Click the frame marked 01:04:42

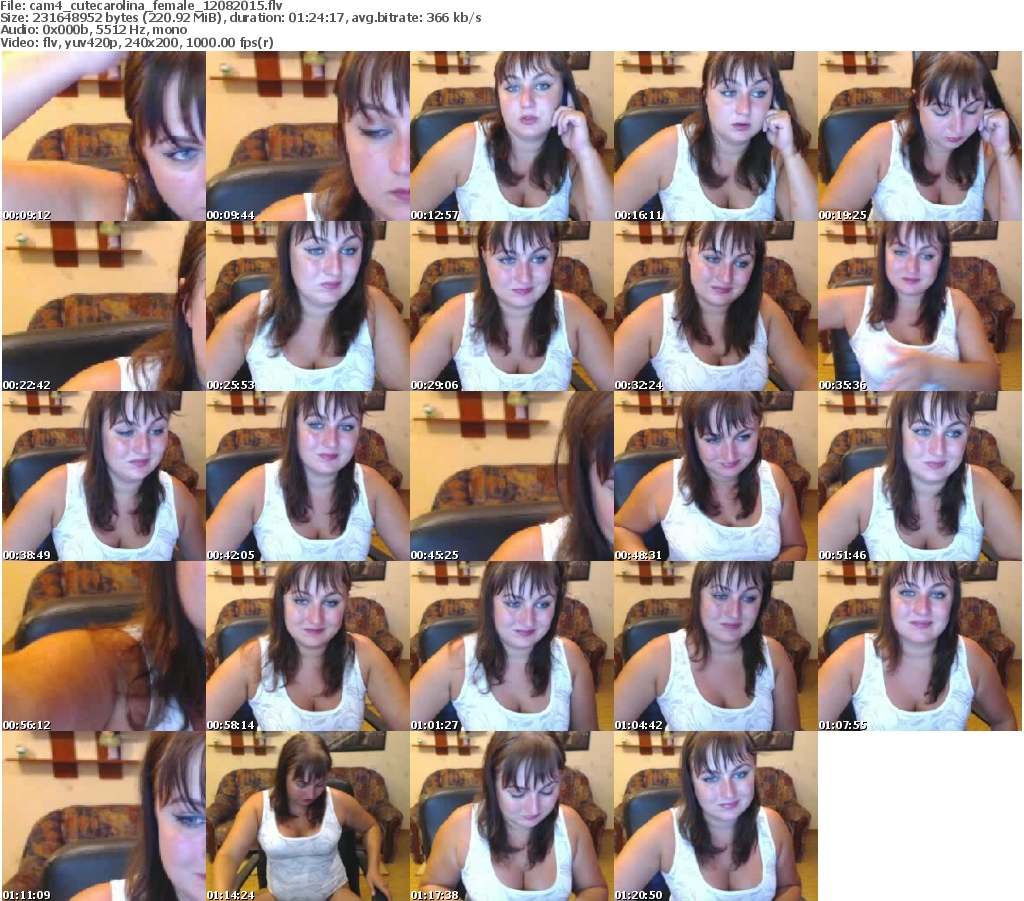click(716, 646)
